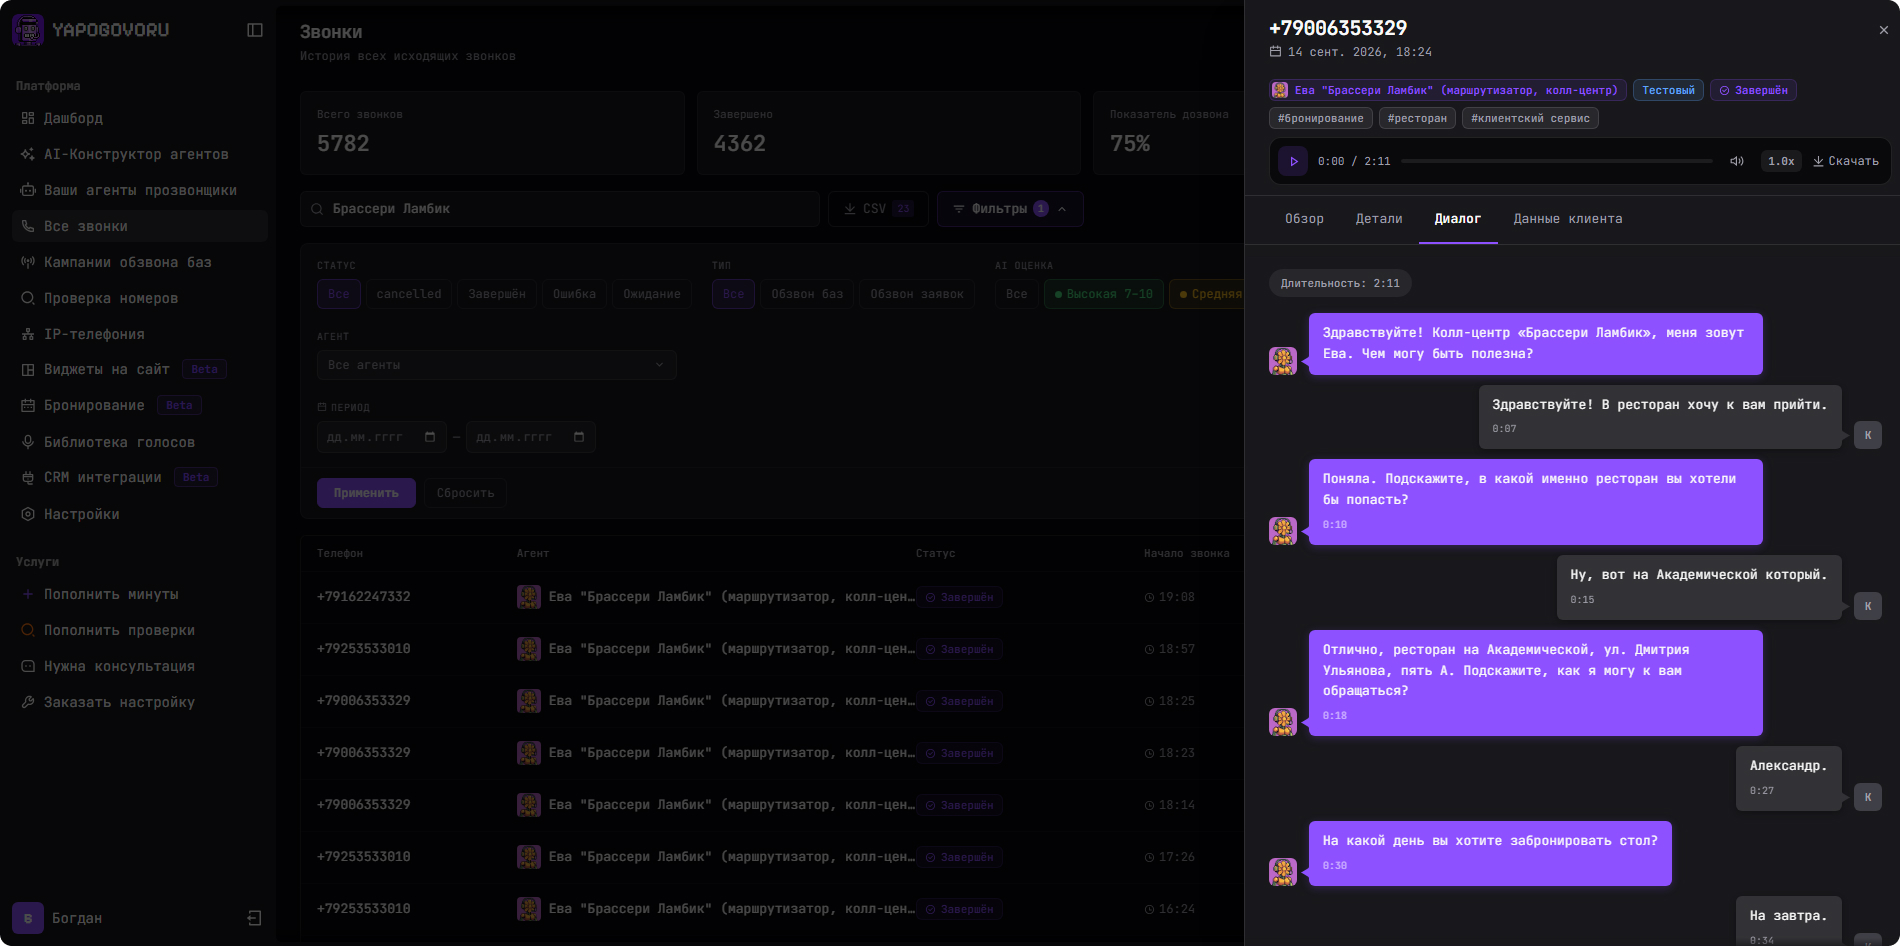The image size is (1900, 946).
Task: Open the Все агенты dropdown
Action: [x=496, y=365]
